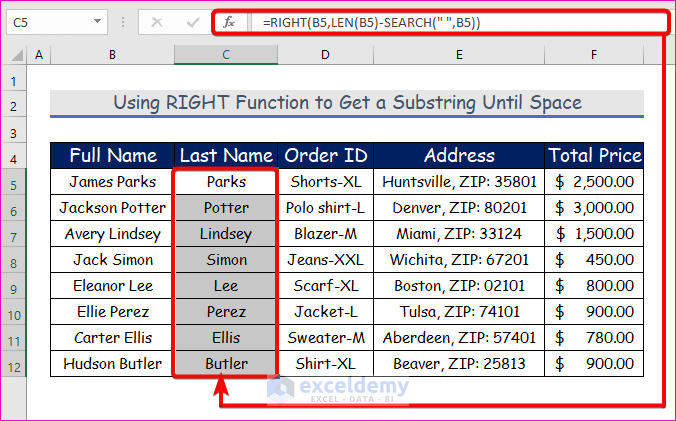Select the 'Butler' last name cell
The height and width of the screenshot is (421, 676).
(226, 364)
